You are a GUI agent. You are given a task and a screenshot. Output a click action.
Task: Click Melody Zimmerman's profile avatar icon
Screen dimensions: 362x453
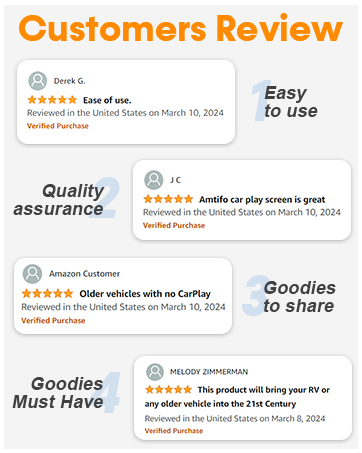(x=155, y=372)
